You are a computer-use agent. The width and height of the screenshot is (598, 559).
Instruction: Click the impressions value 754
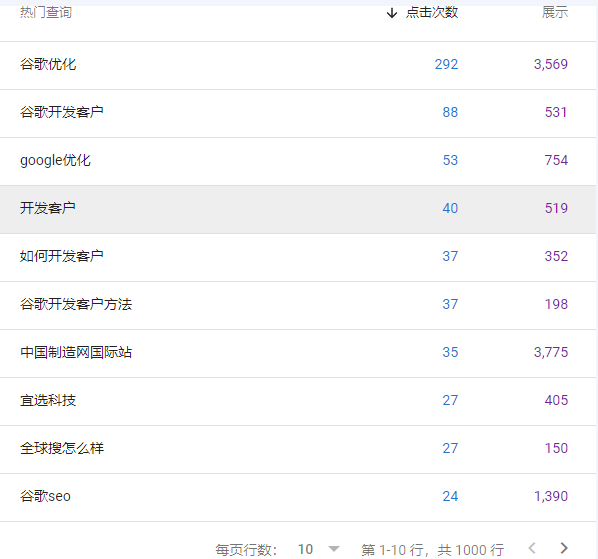[556, 160]
